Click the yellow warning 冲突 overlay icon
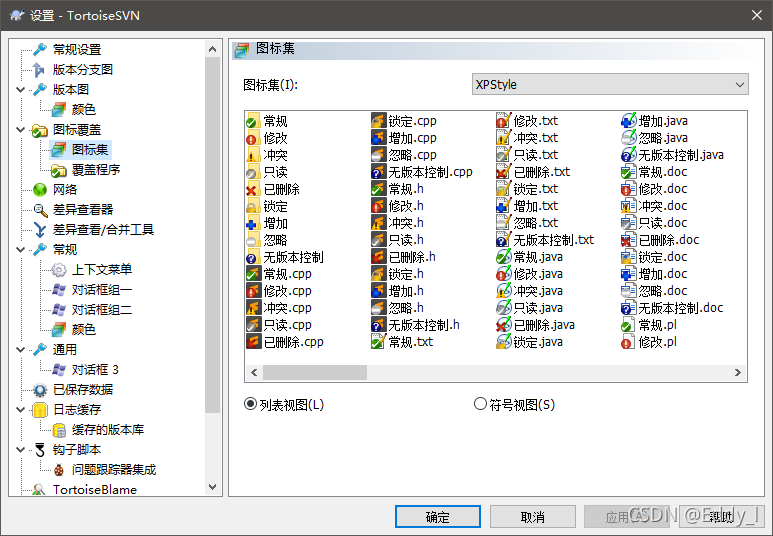 coord(253,155)
